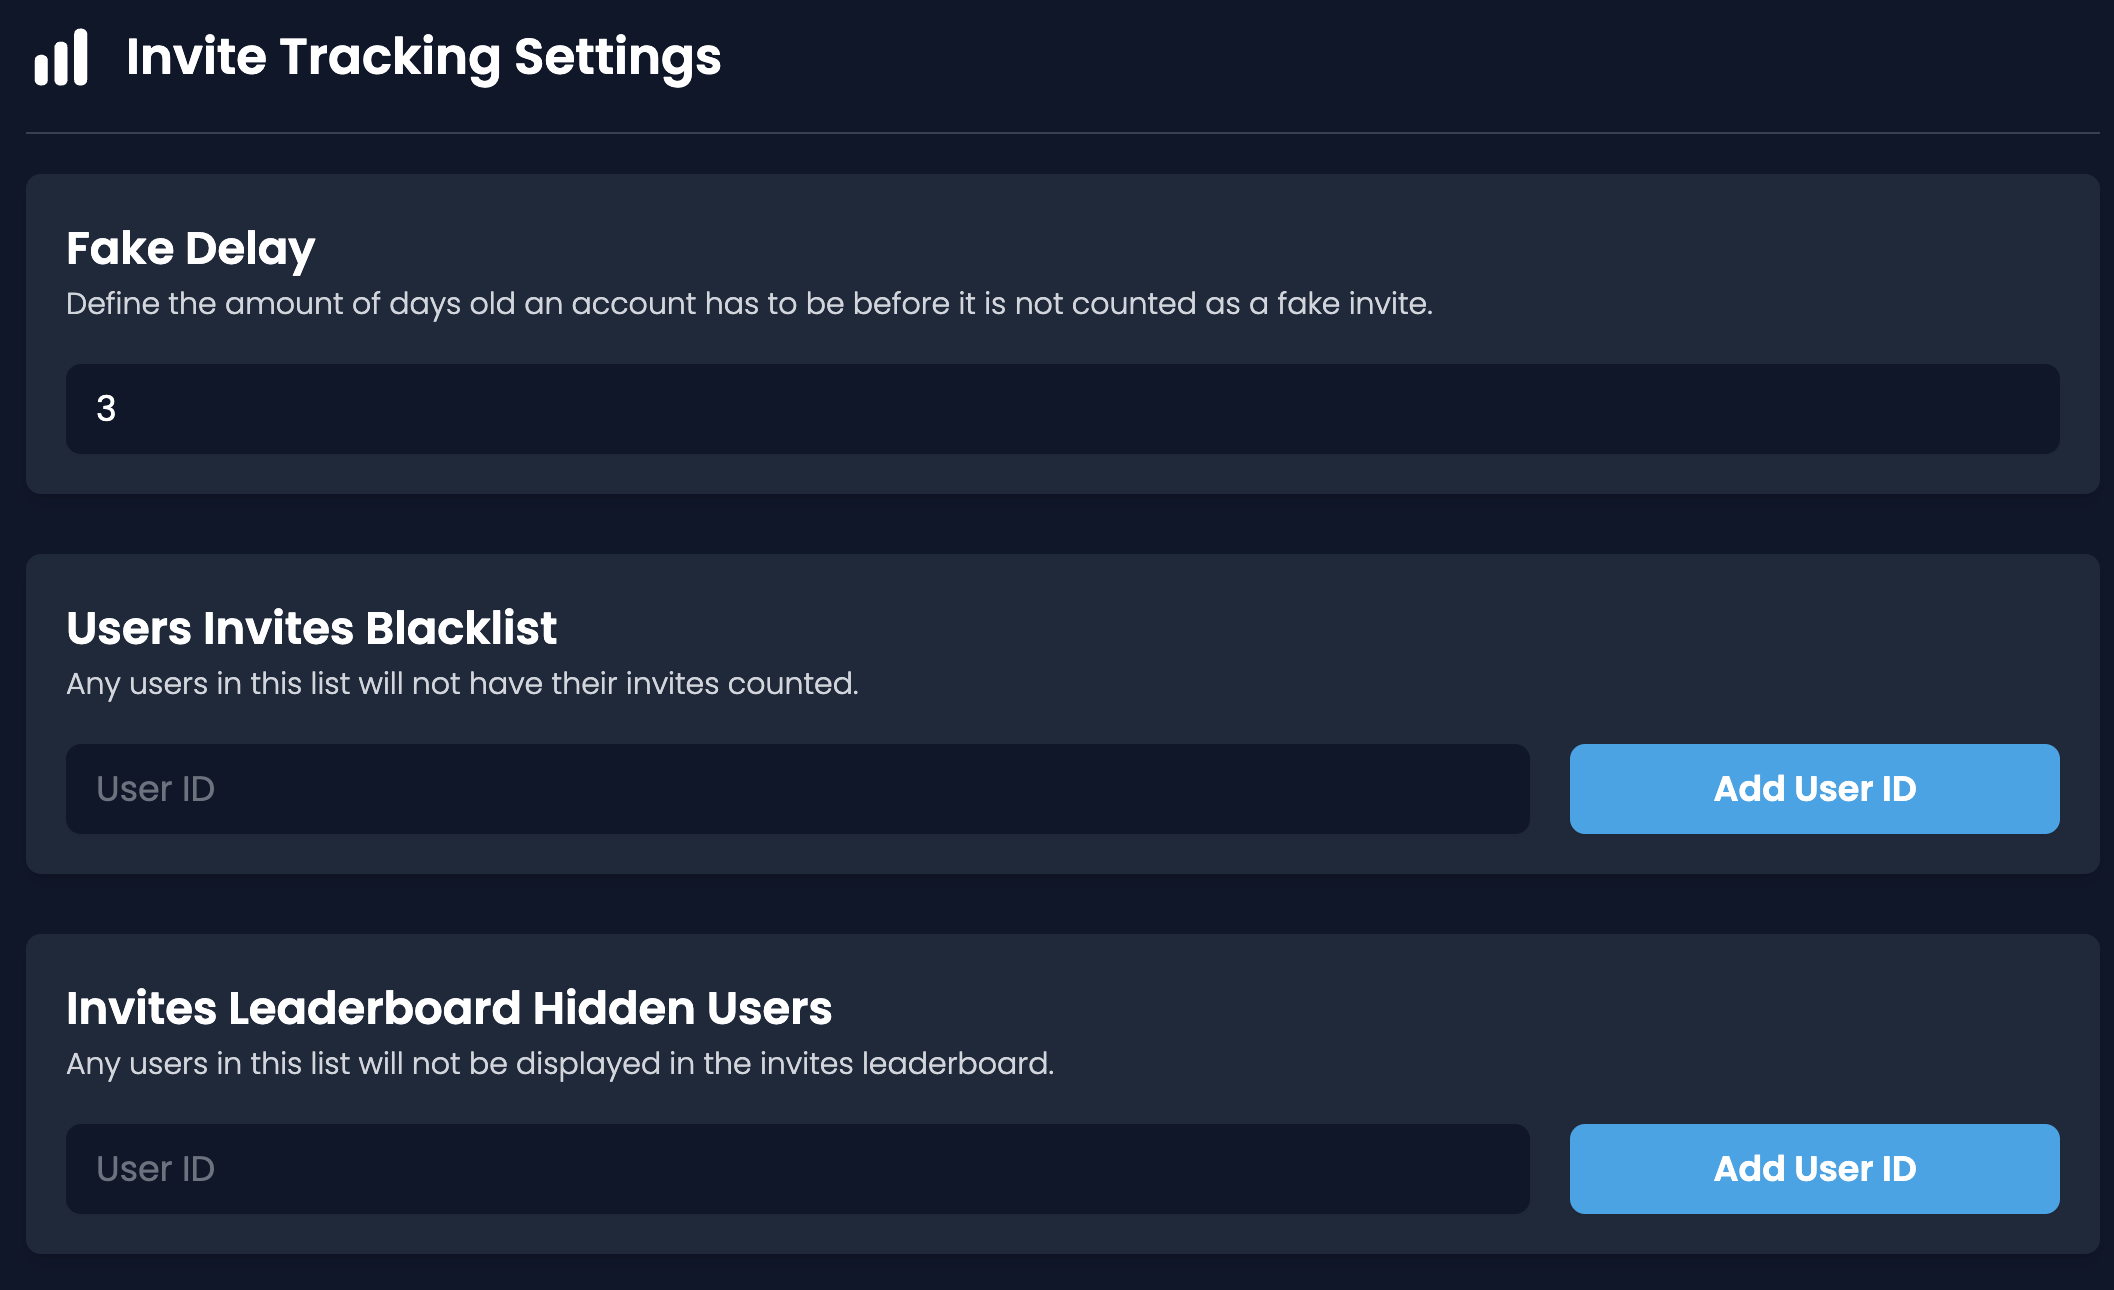Click the Invite Tracking Settings page title

(x=423, y=57)
